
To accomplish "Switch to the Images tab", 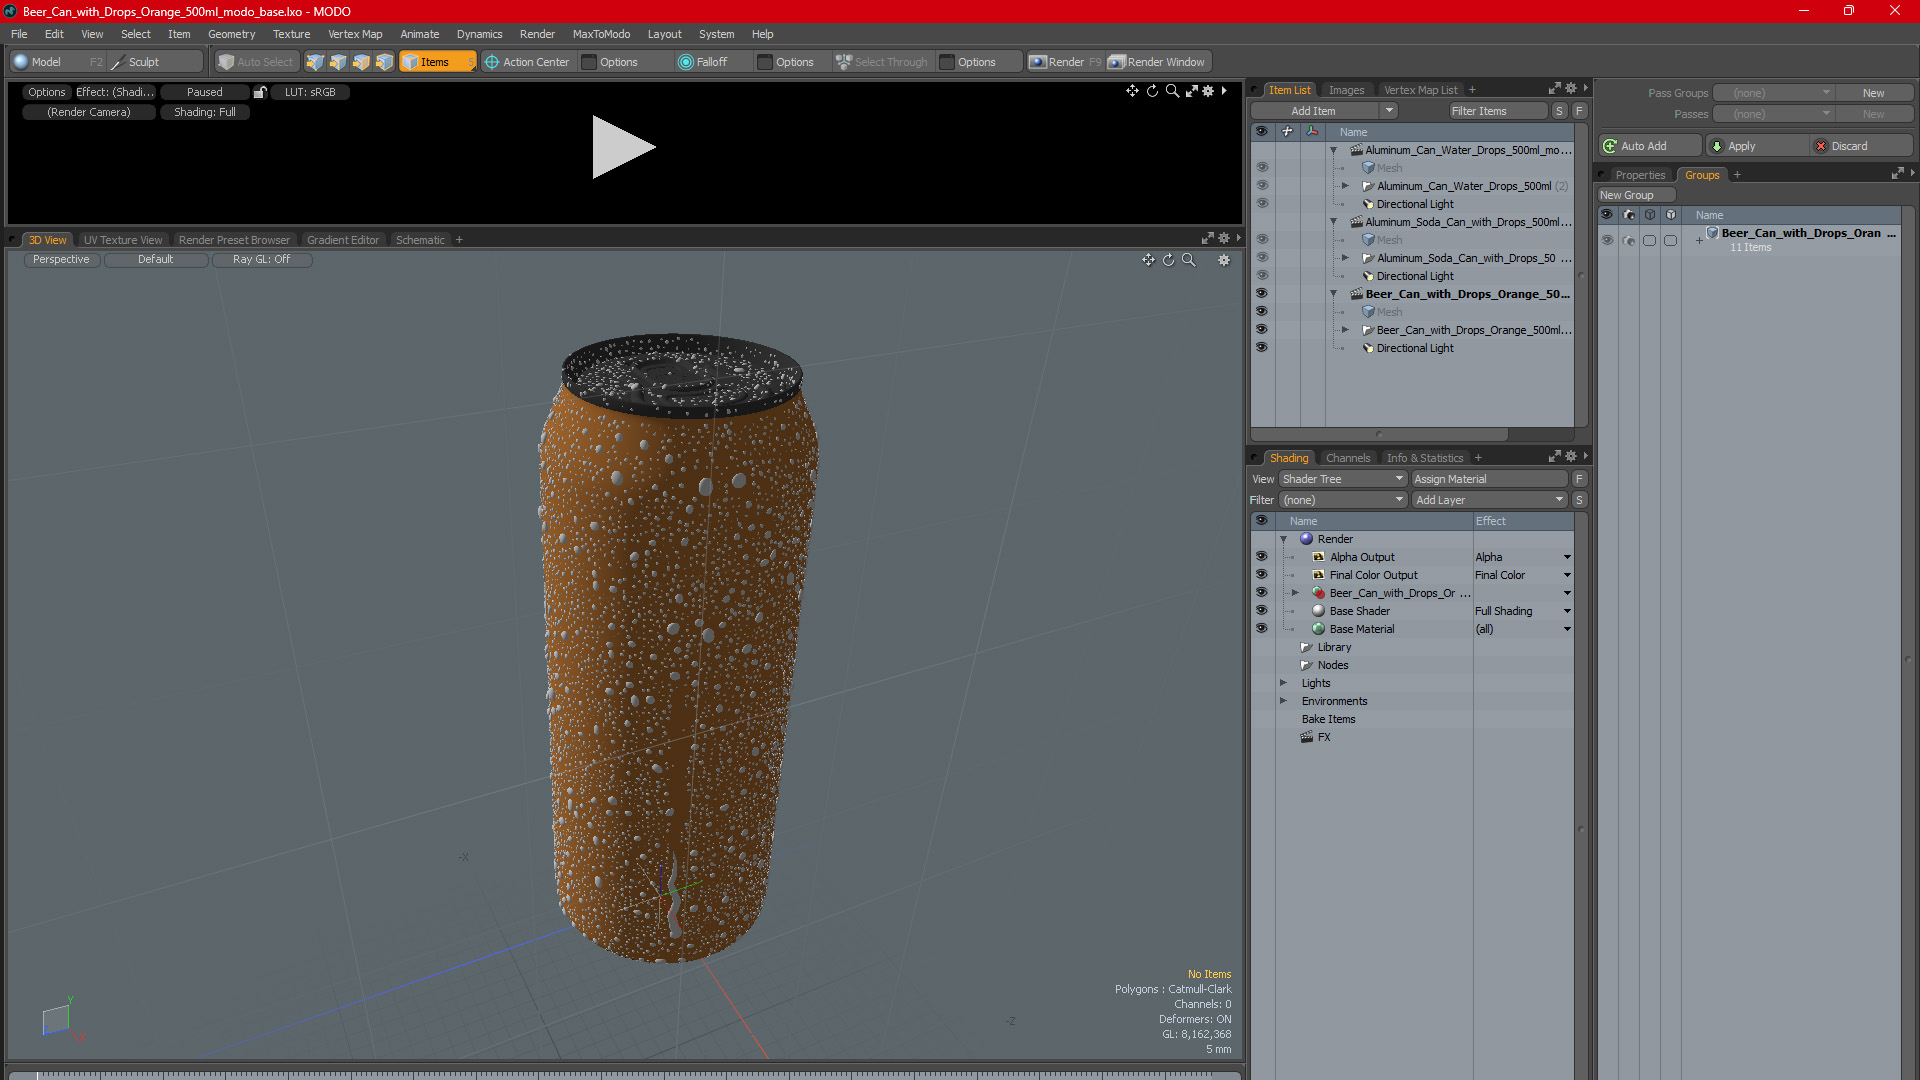I will point(1346,90).
